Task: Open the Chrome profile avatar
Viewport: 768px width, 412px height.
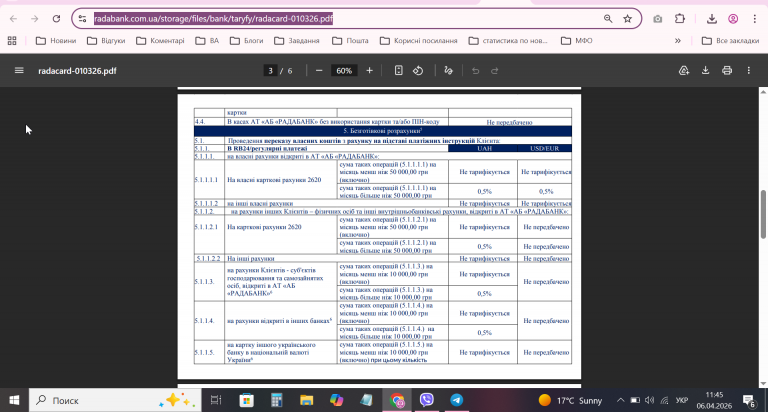Action: pos(733,19)
